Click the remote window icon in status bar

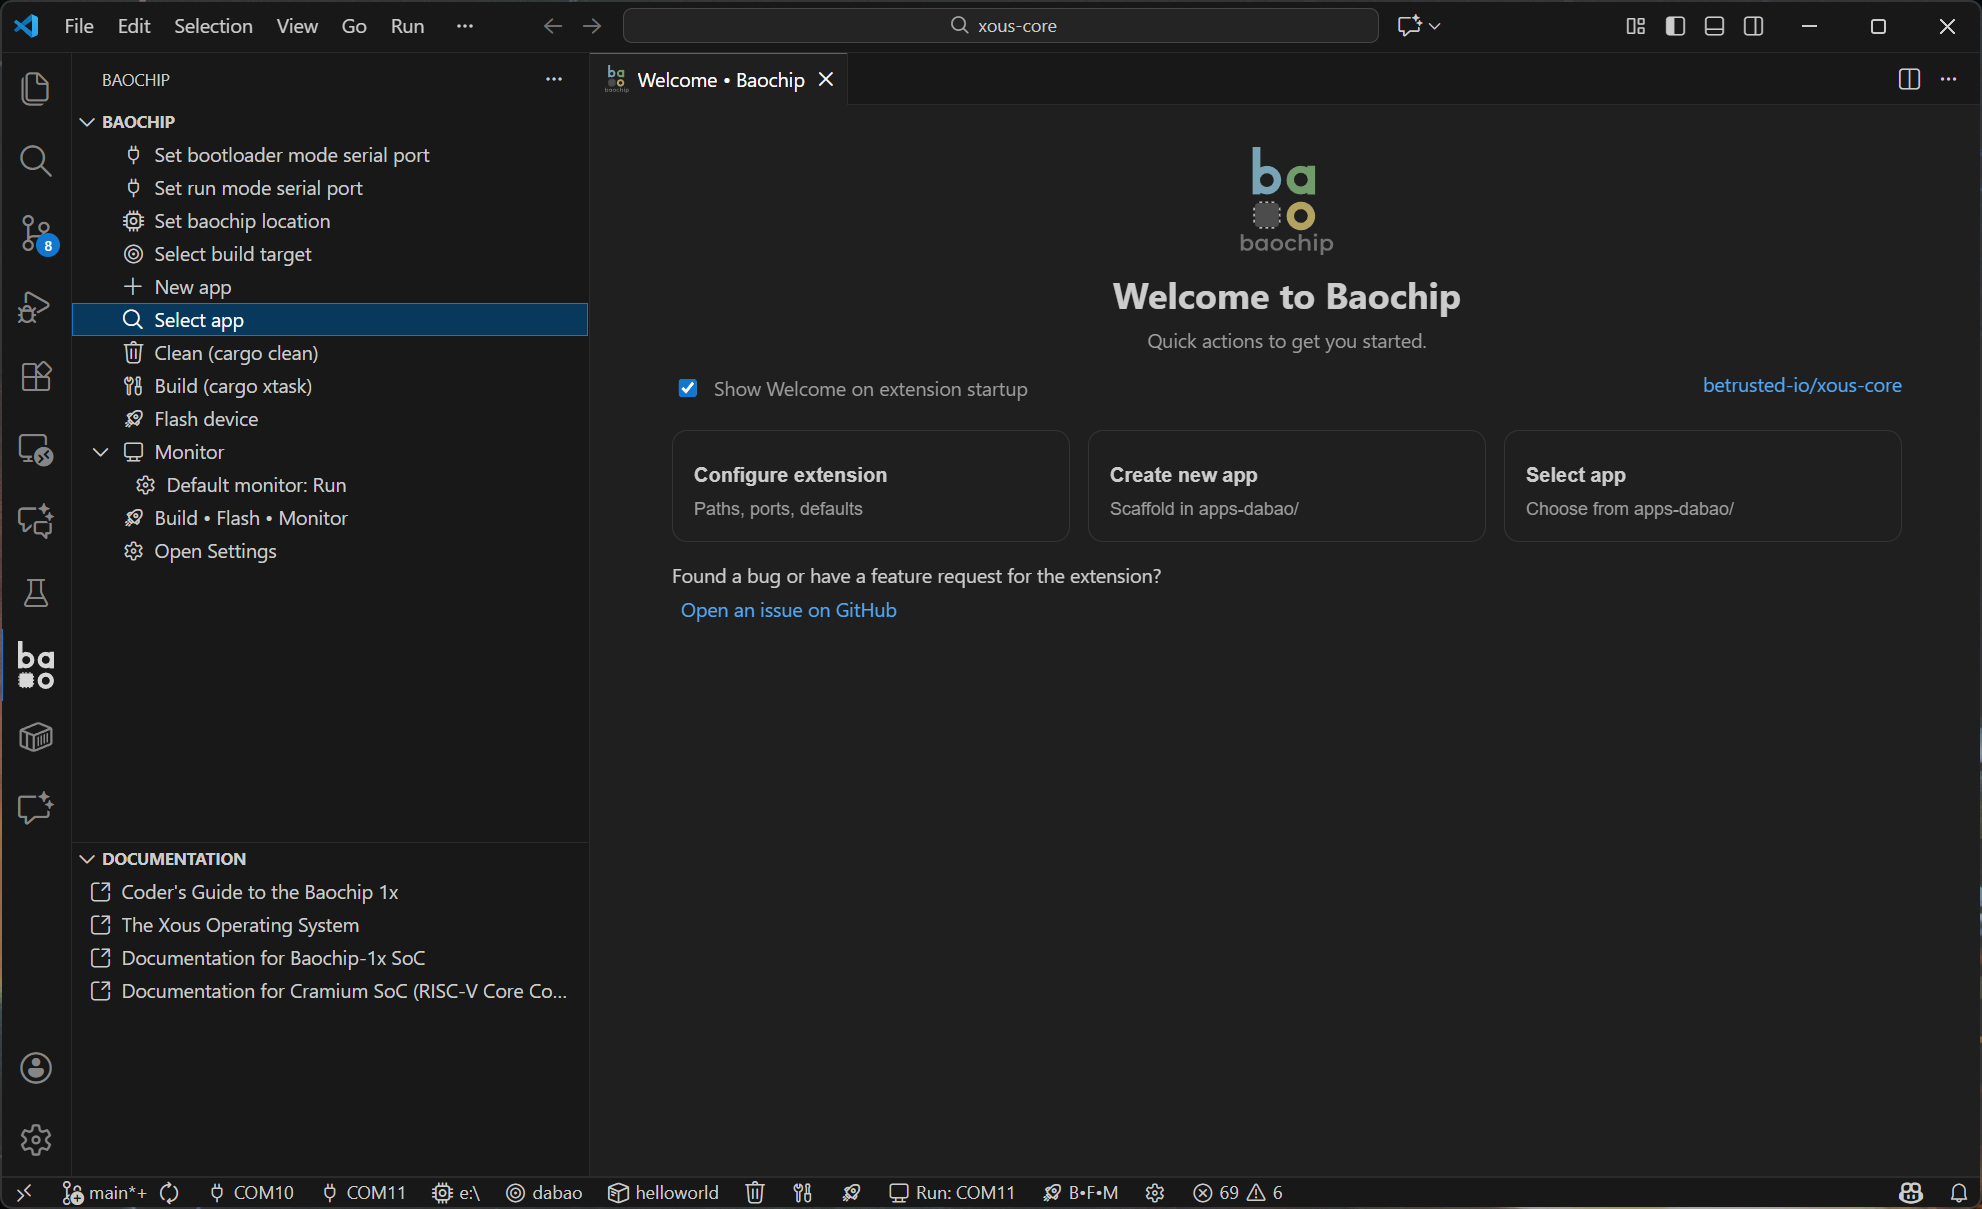tap(24, 1192)
